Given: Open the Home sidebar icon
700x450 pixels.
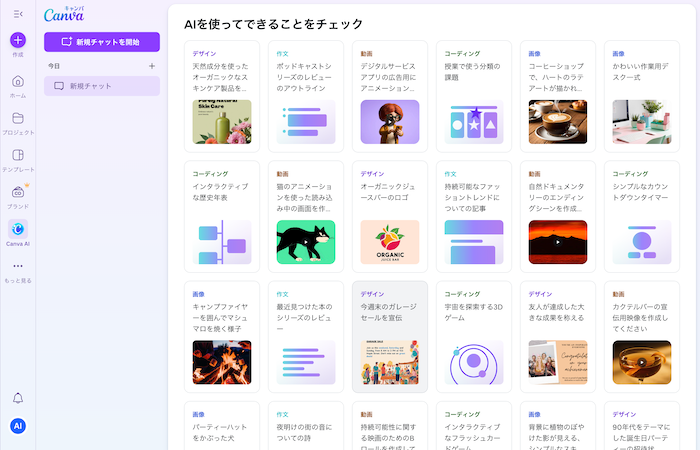Looking at the screenshot, I should 18,82.
